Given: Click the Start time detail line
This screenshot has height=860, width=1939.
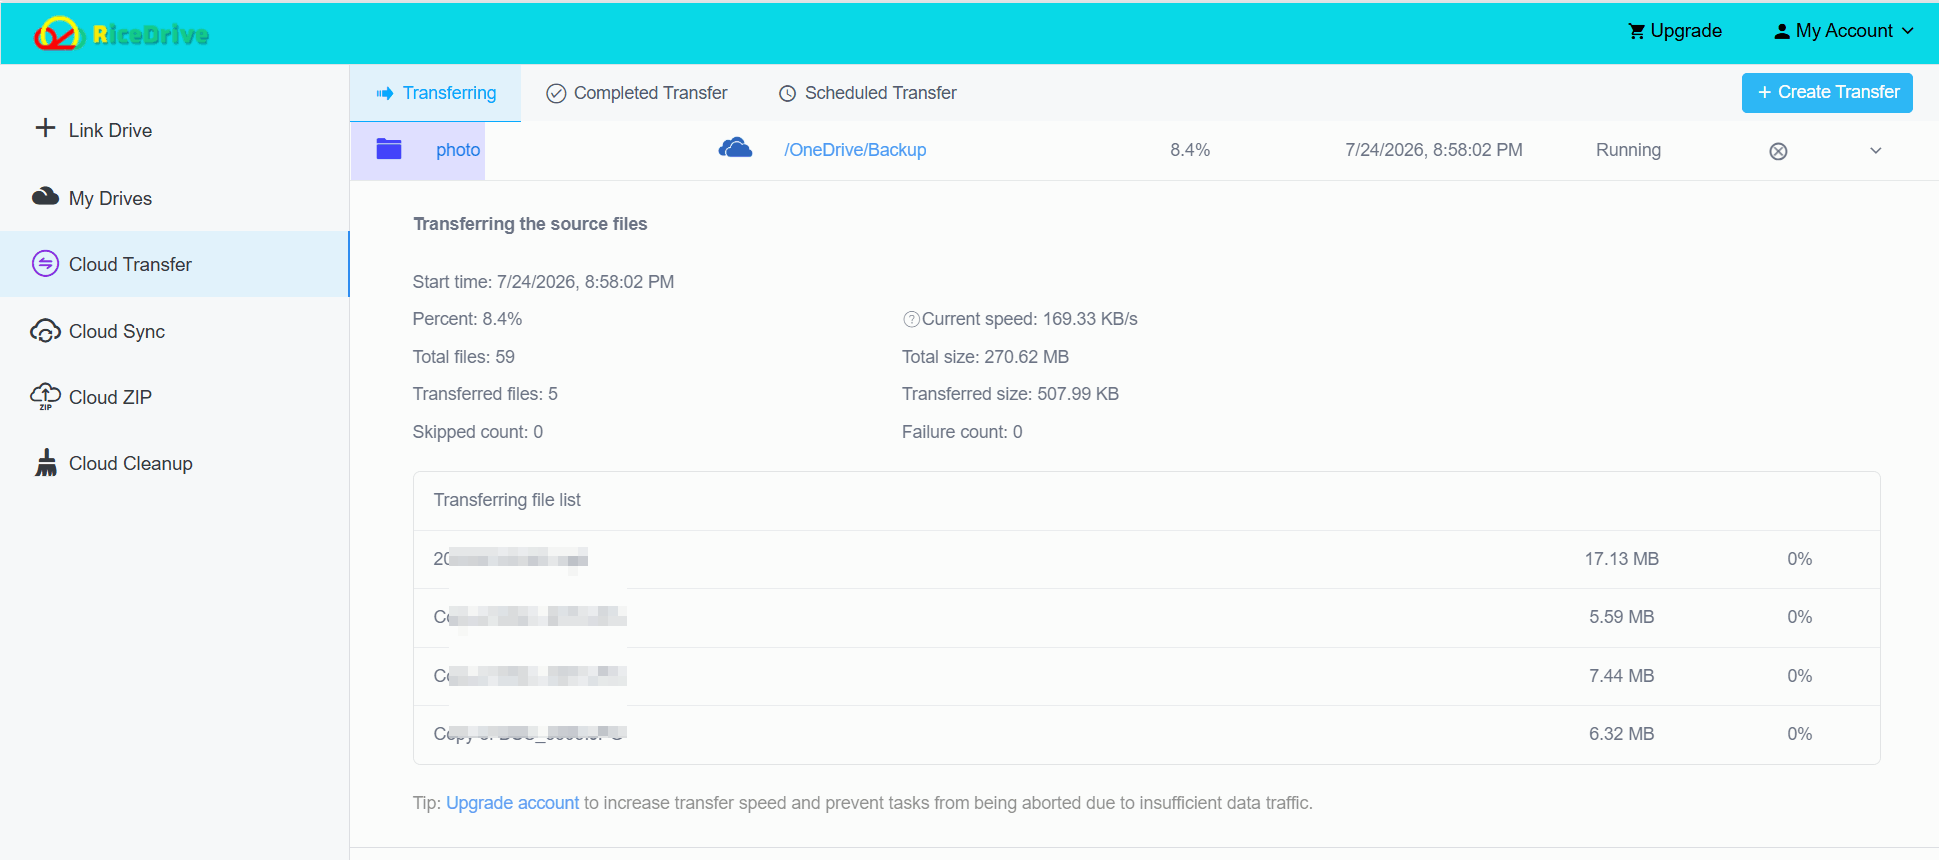Looking at the screenshot, I should pyautogui.click(x=543, y=282).
